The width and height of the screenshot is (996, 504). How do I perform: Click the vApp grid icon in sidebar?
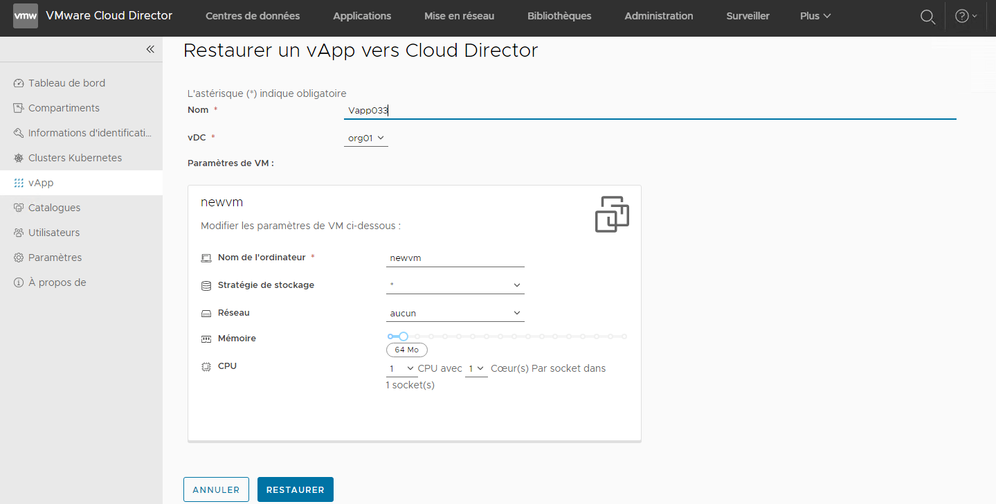coord(18,183)
